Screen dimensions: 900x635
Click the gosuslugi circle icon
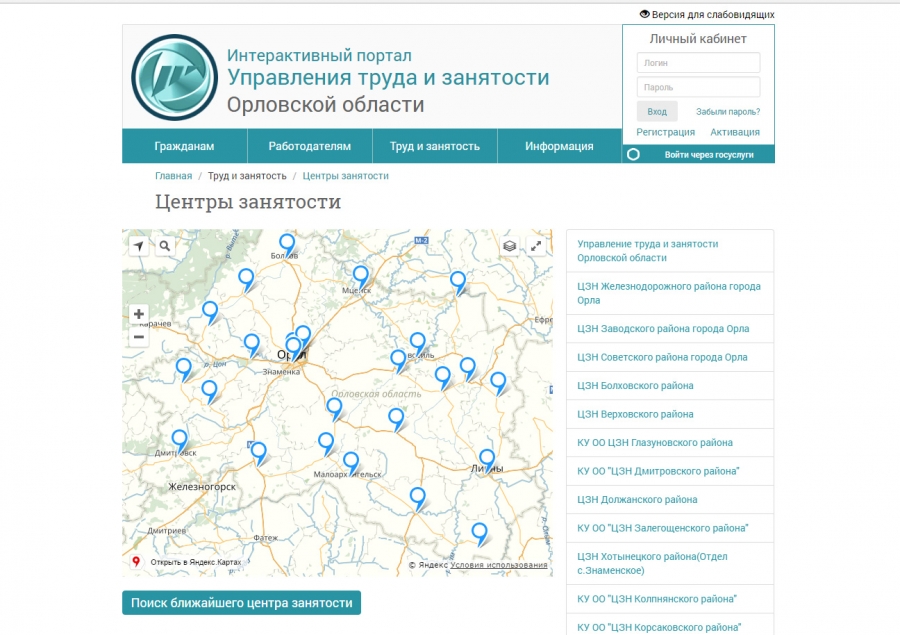tap(633, 154)
